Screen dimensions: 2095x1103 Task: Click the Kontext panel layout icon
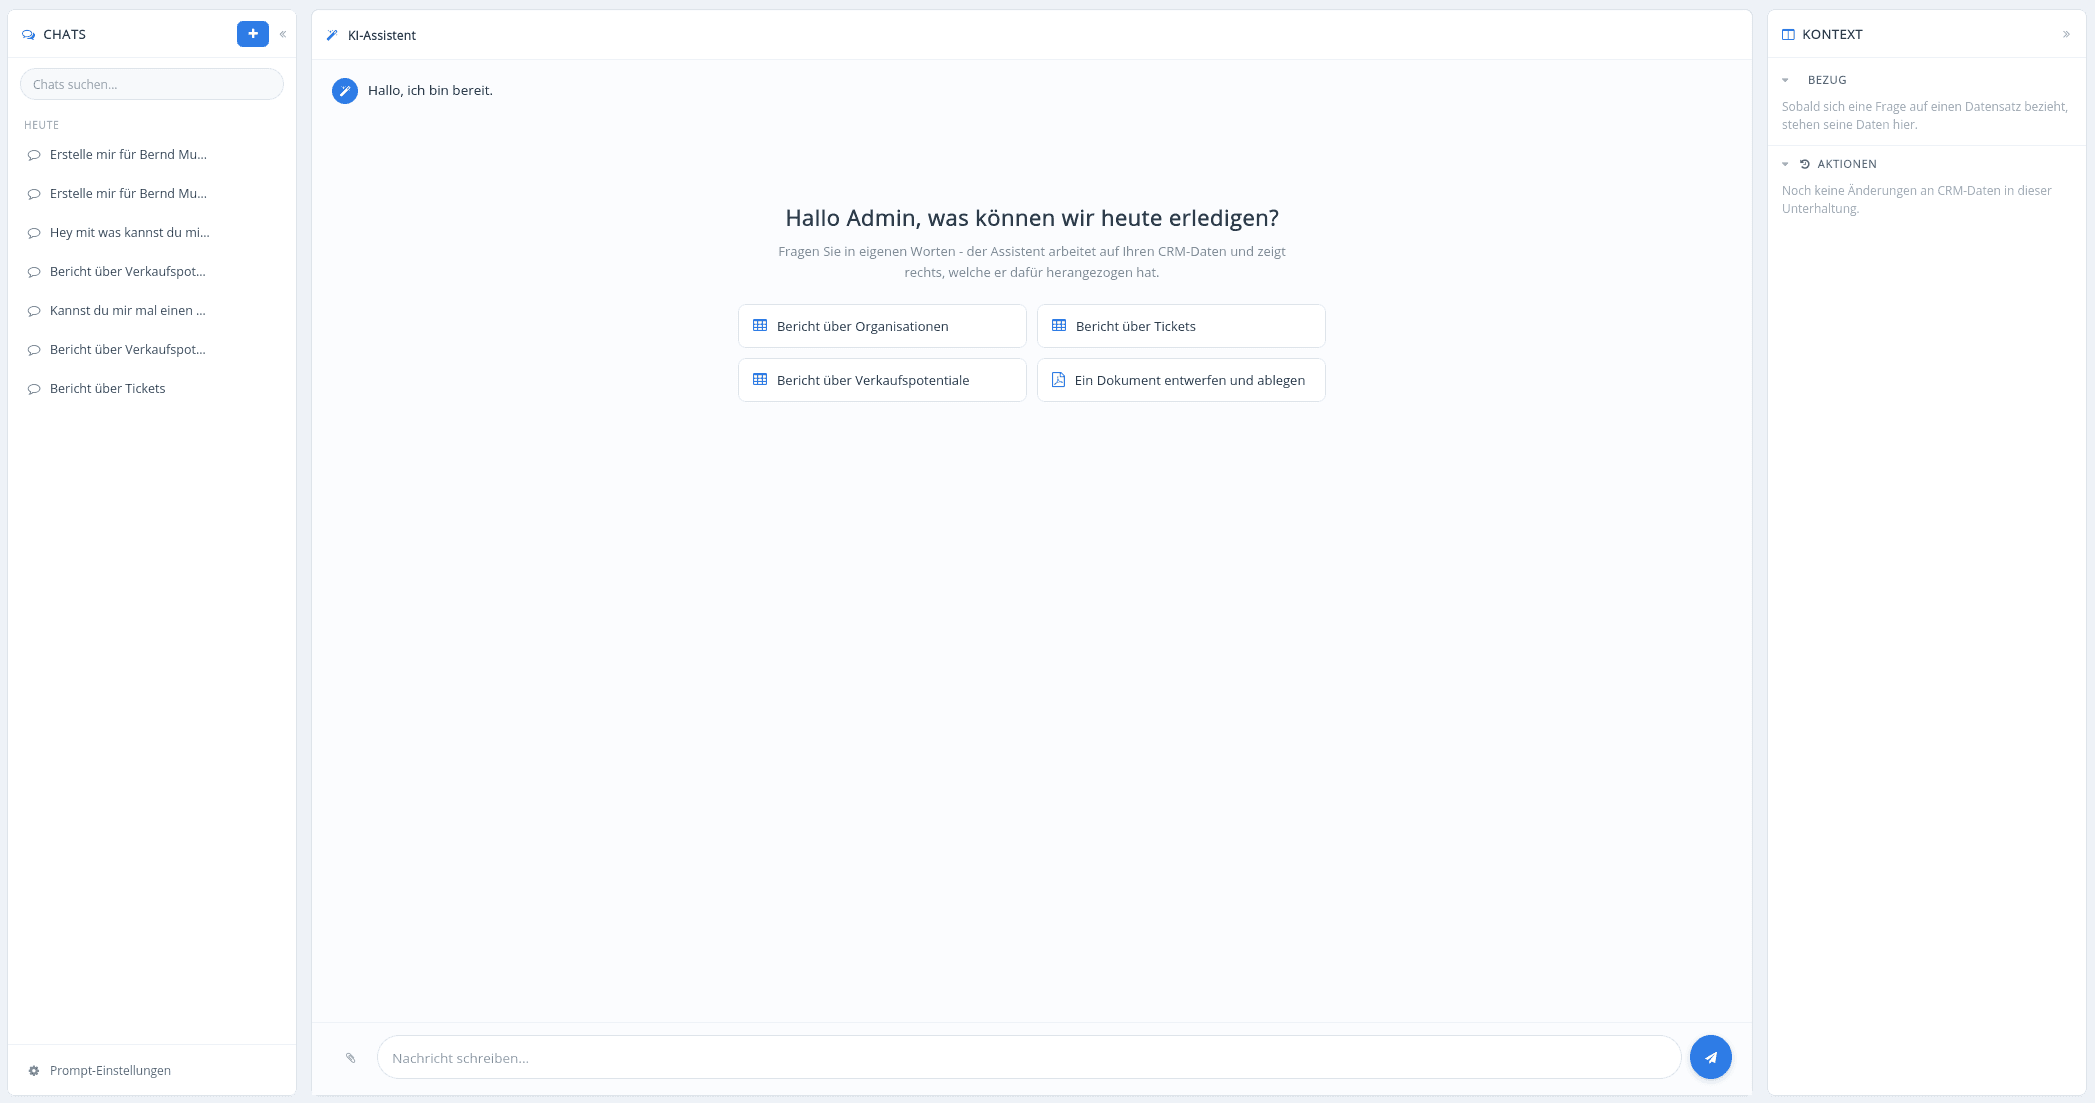[1788, 34]
